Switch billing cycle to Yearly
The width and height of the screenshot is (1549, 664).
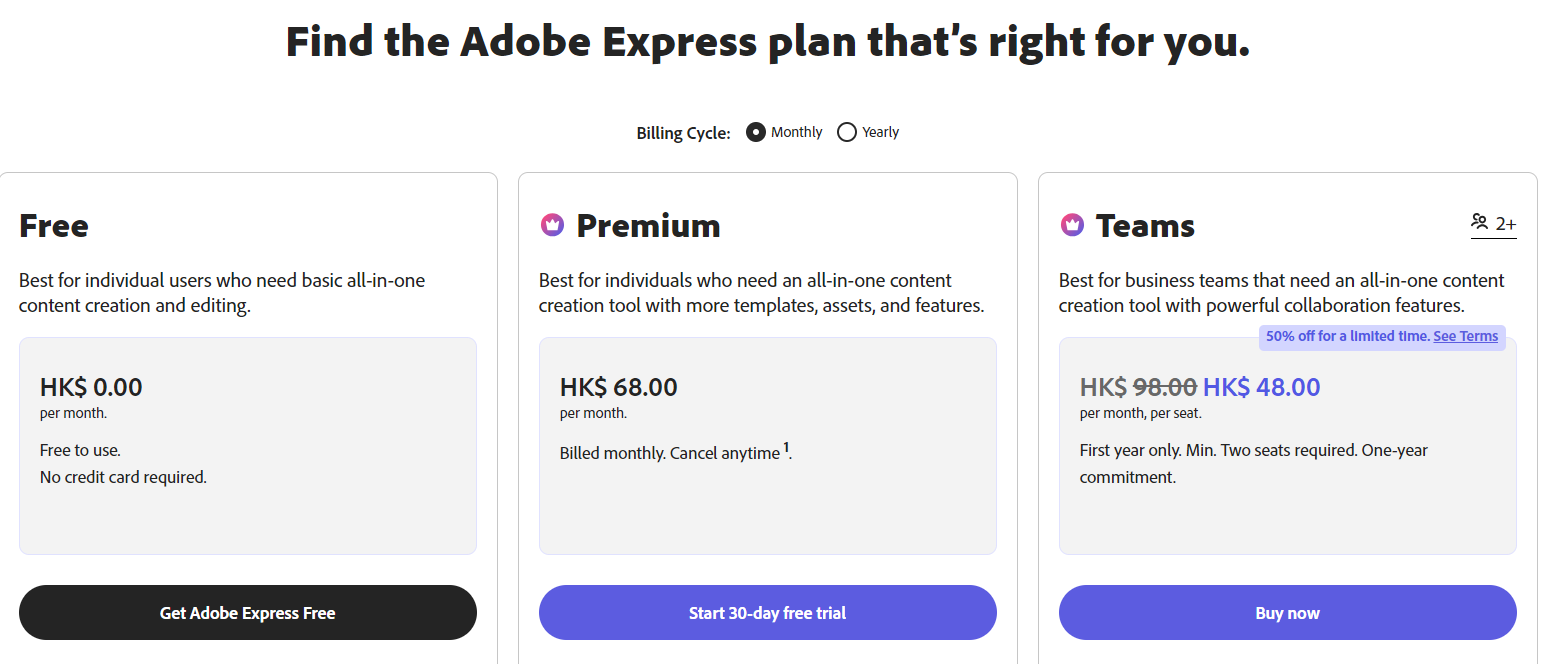coord(847,132)
